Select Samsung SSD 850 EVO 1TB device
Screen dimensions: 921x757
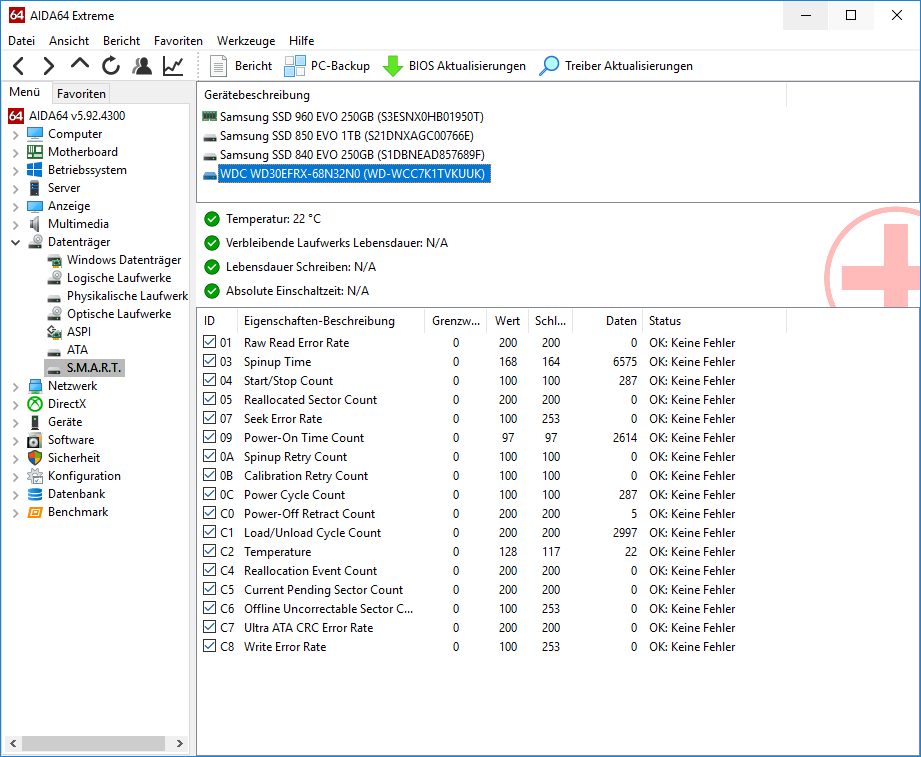click(347, 136)
